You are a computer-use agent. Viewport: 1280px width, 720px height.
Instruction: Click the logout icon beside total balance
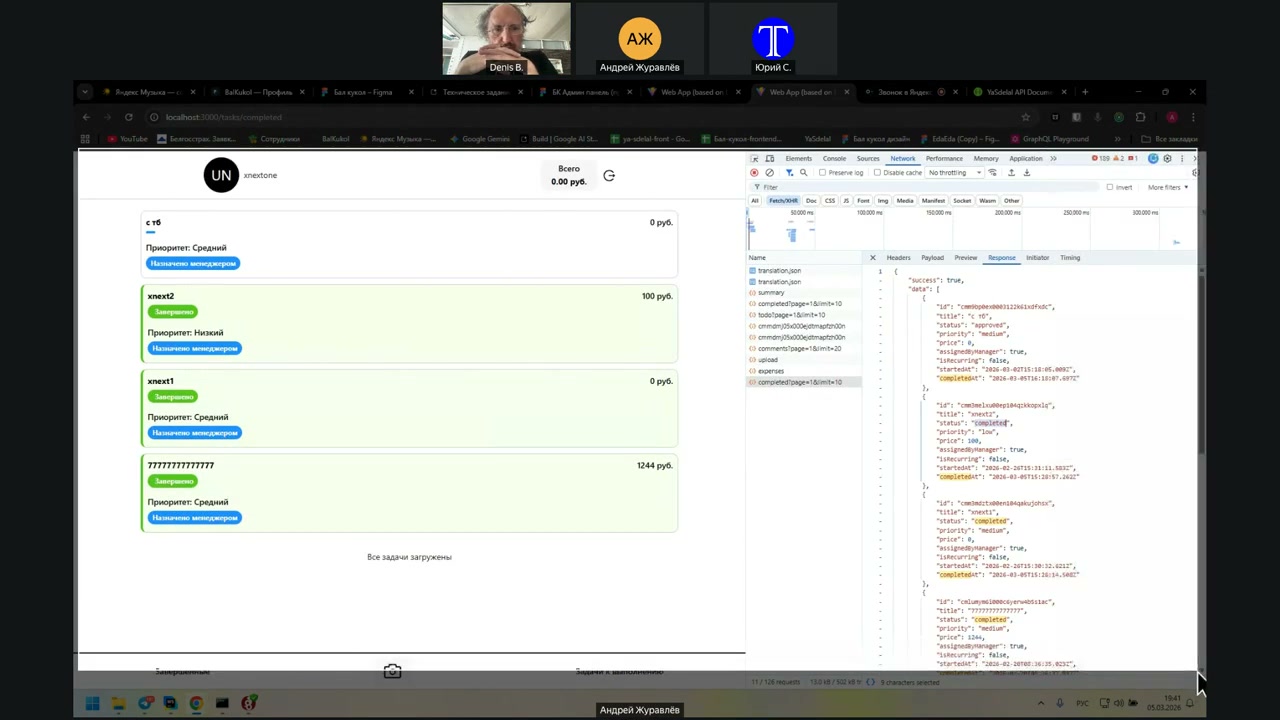pyautogui.click(x=609, y=176)
